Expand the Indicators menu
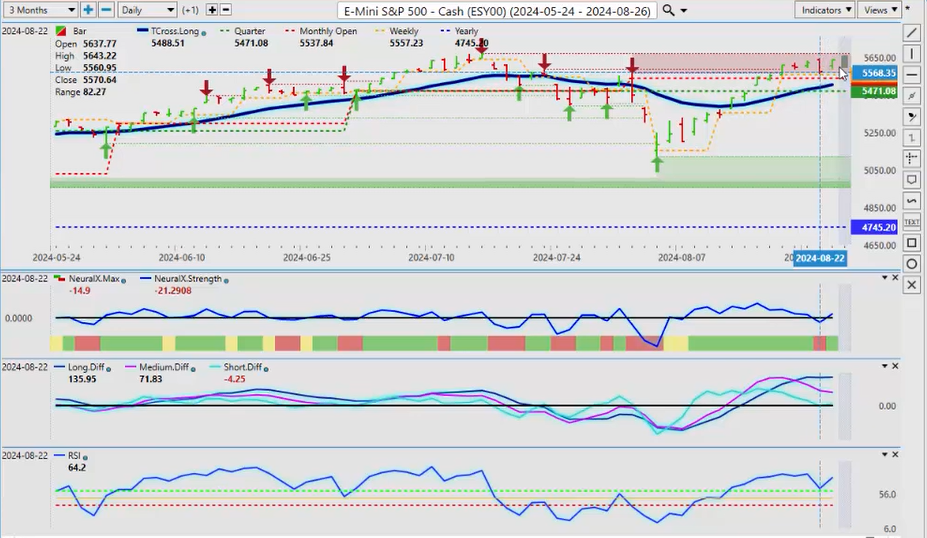 pos(826,10)
